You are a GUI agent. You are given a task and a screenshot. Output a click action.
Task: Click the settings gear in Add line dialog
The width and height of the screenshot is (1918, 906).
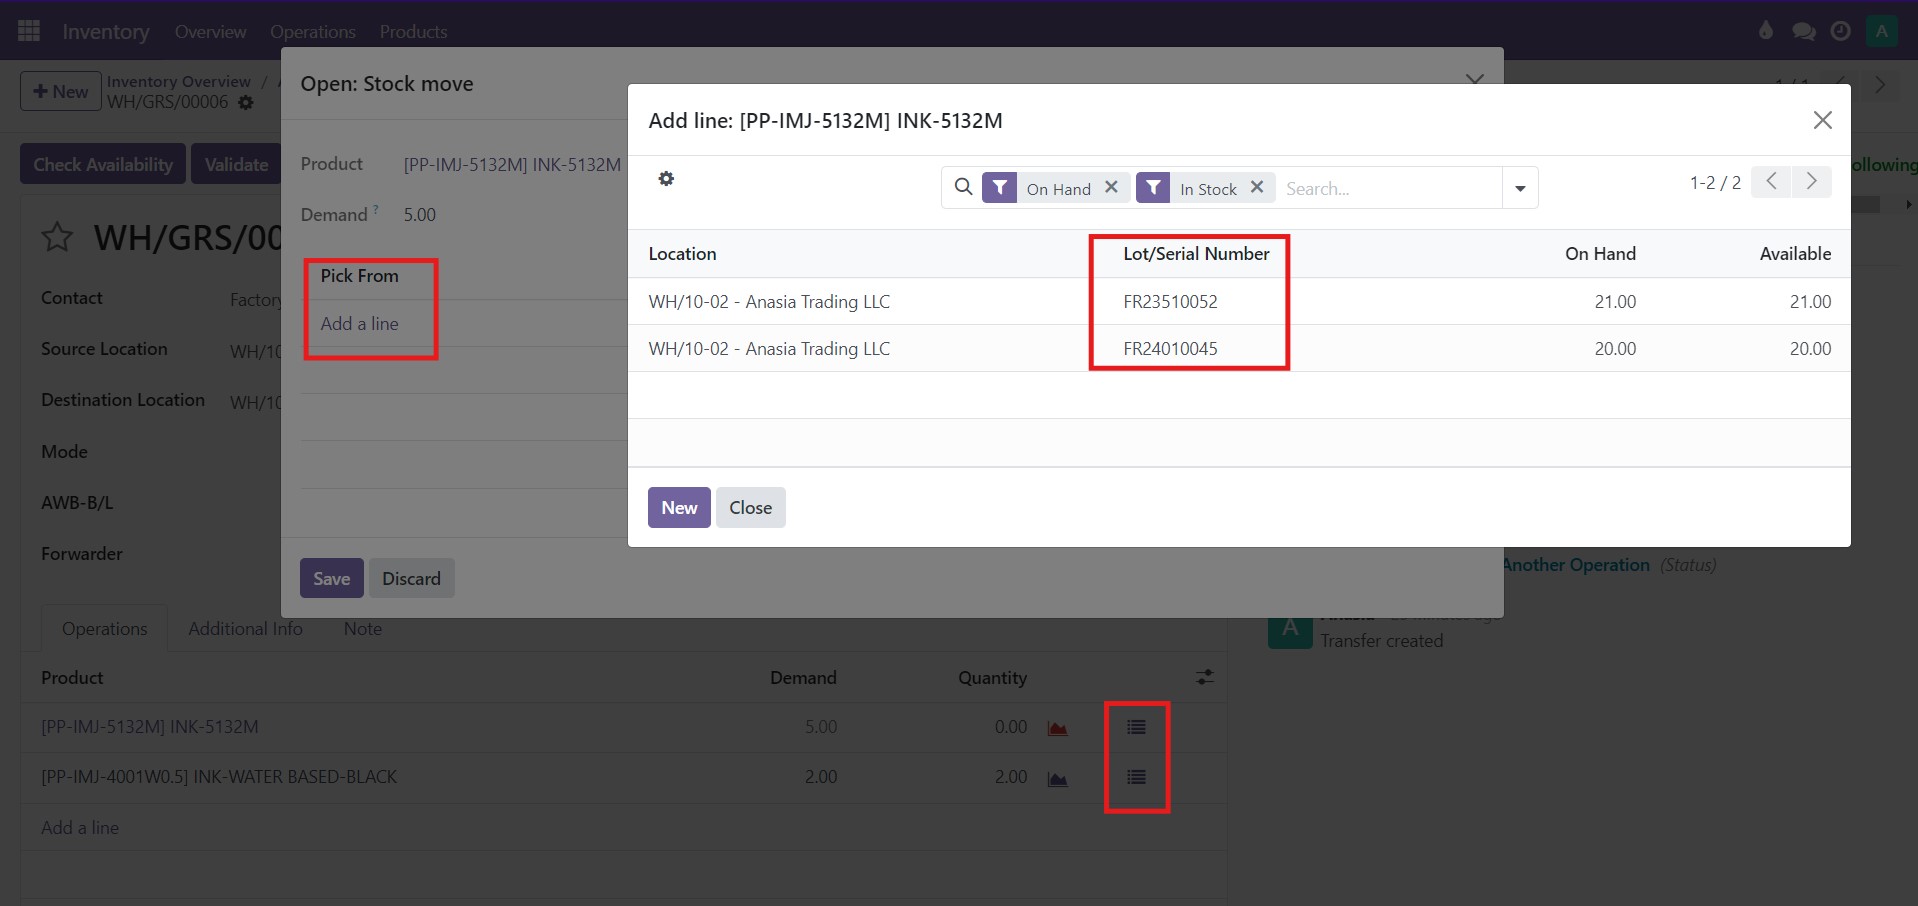click(666, 179)
